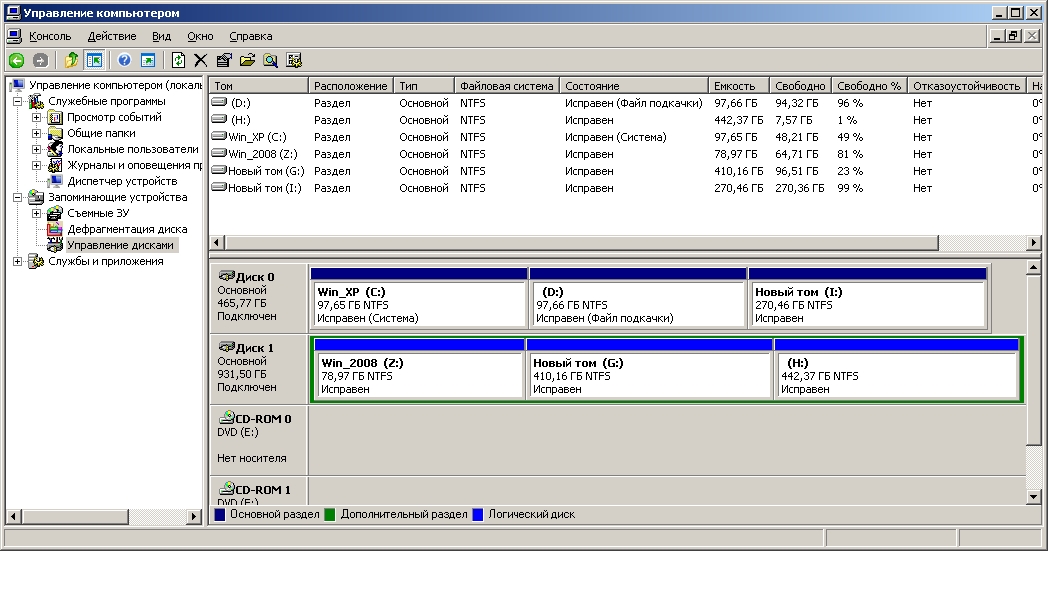This screenshot has height=600, width=1048.
Task: Toggle the console tree show/hide button
Action: click(94, 60)
